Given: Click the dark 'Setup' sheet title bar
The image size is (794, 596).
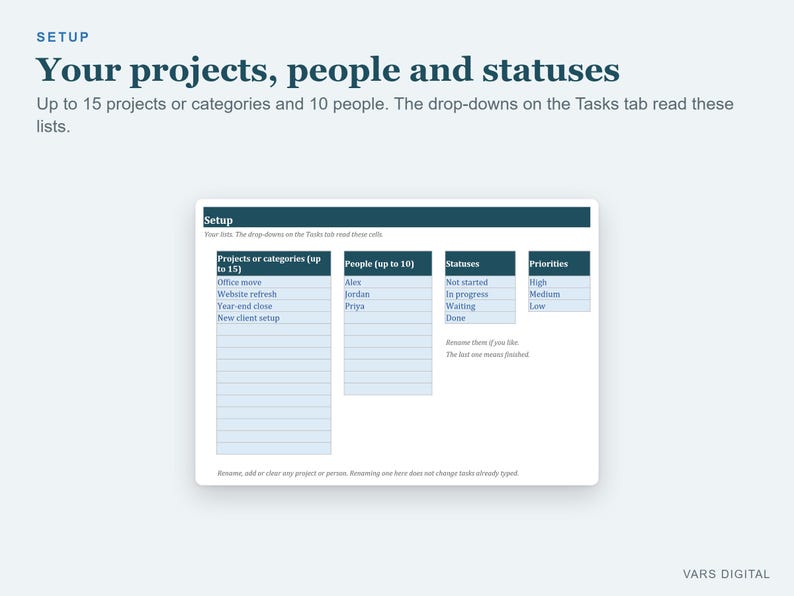Looking at the screenshot, I should click(396, 217).
